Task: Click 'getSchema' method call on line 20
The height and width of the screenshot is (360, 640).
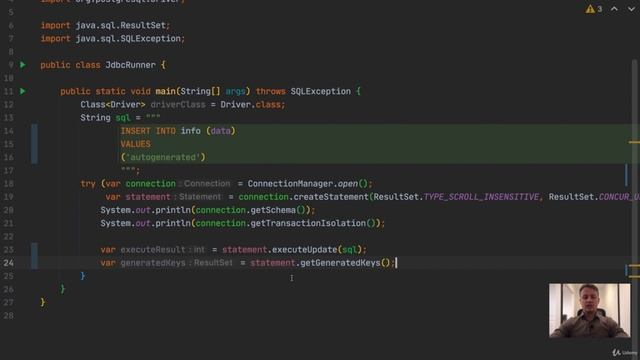Action: (x=273, y=210)
